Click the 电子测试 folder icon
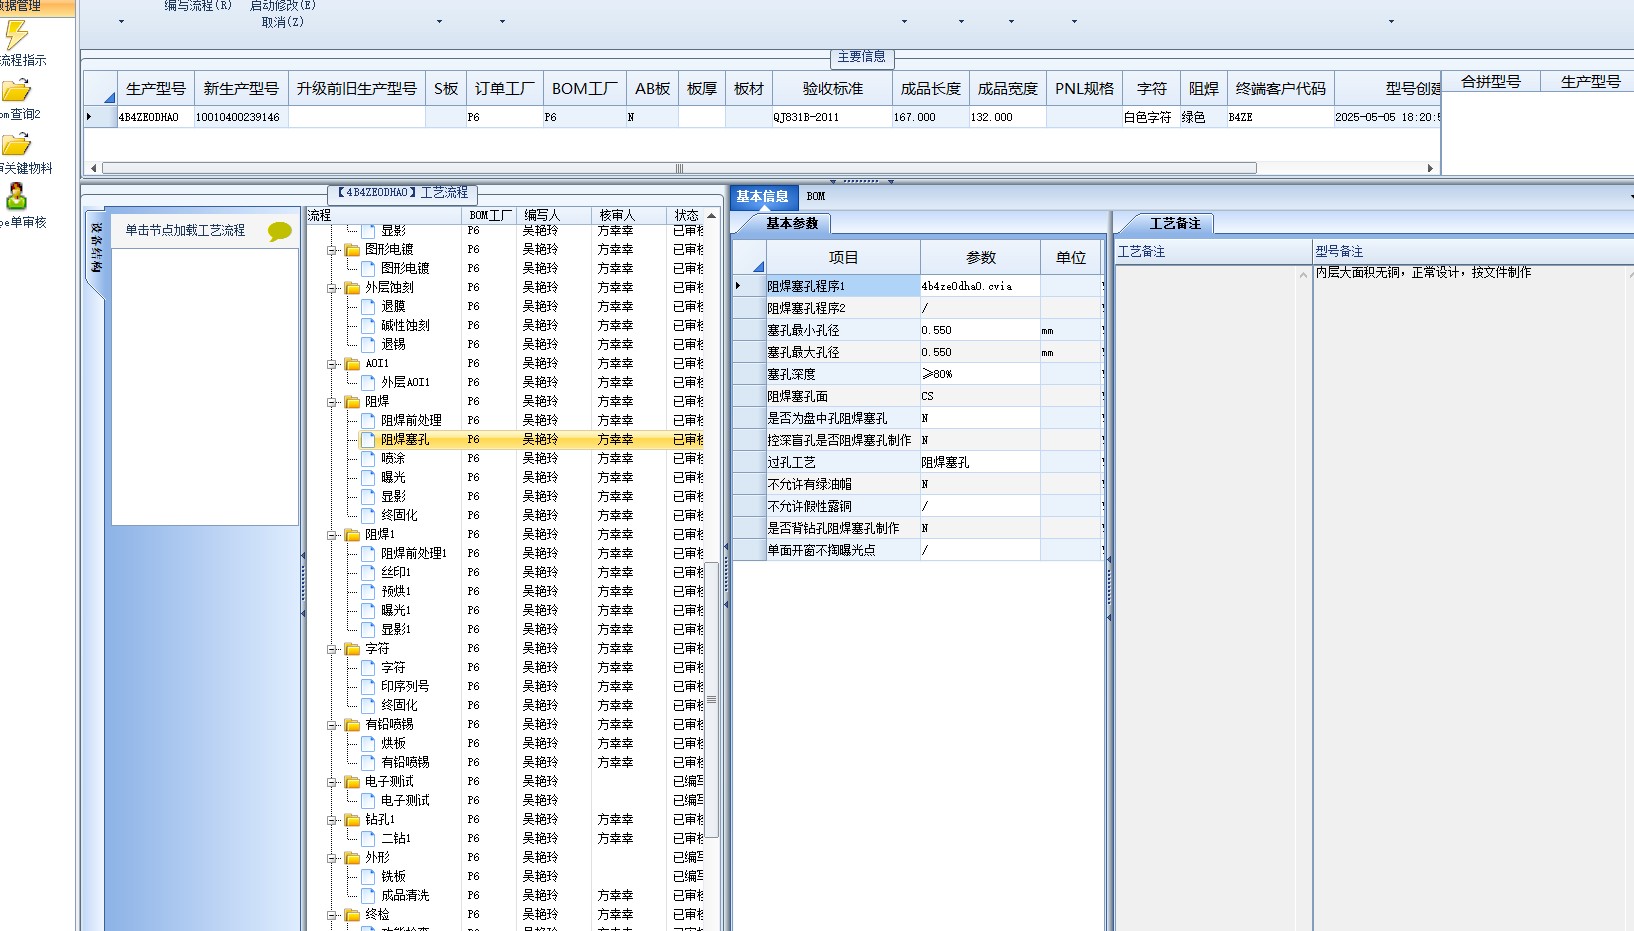The height and width of the screenshot is (931, 1634). click(x=352, y=782)
